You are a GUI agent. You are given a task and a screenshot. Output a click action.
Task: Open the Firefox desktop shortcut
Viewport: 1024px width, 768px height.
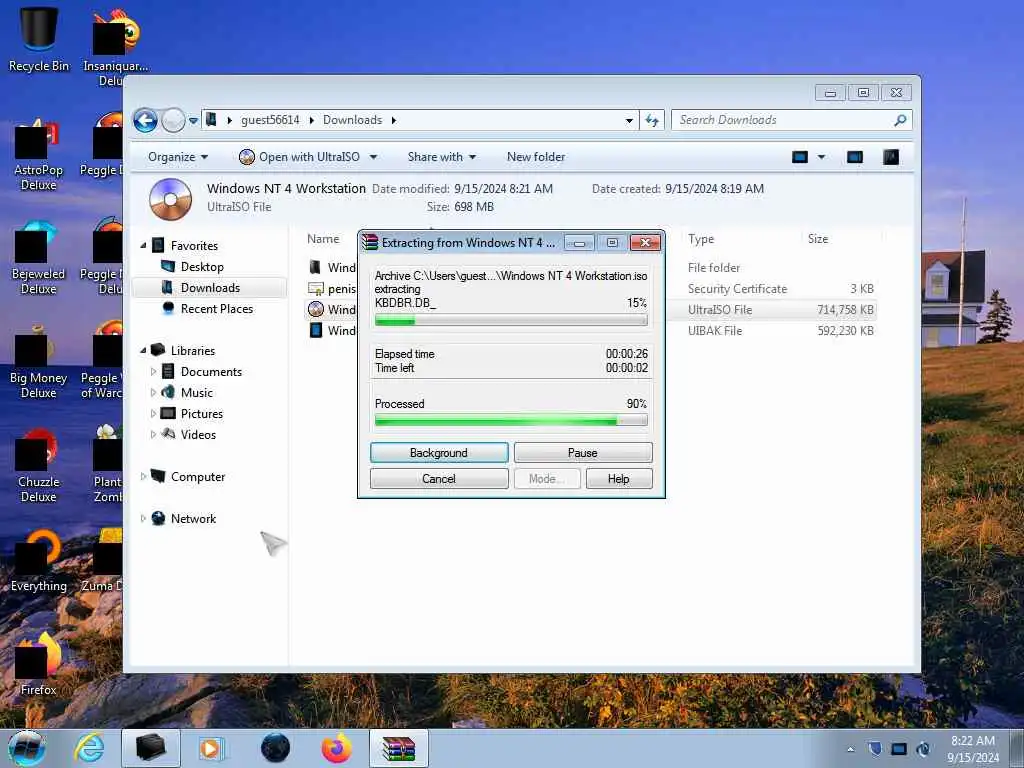pos(39,663)
